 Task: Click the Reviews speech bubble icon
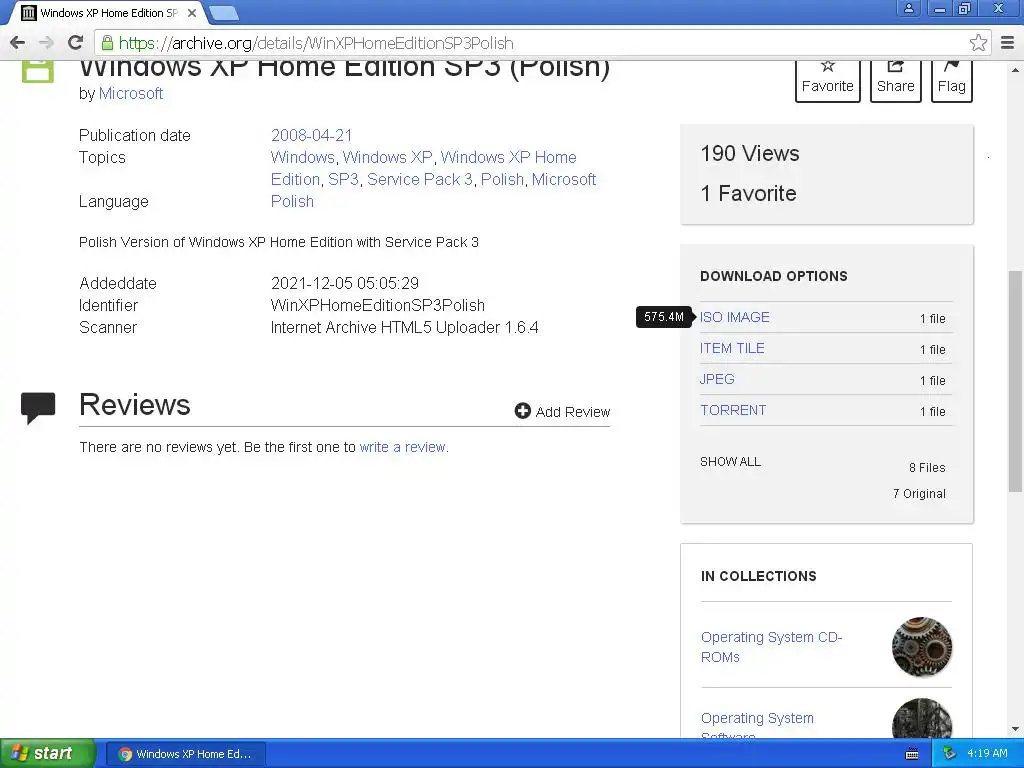38,408
